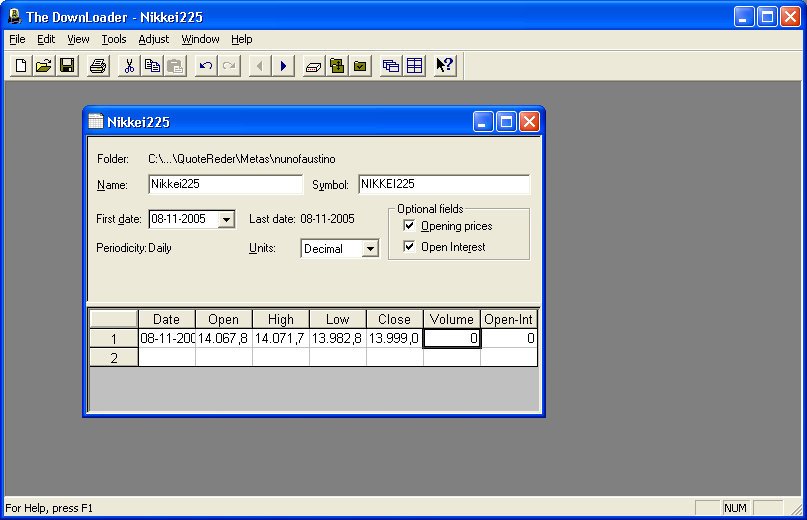Maximize the Nikkei225 child window
The width and height of the screenshot is (807, 520).
tap(506, 122)
